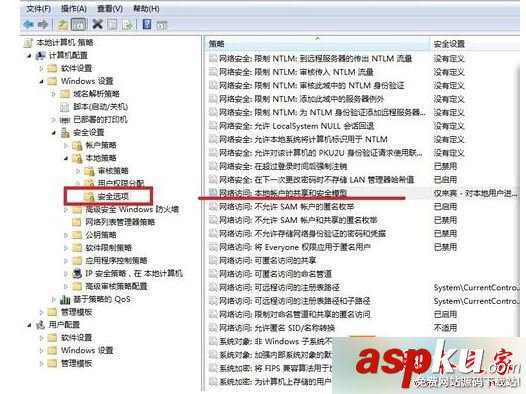Click policy icon beside 允许对该计算机的 PKU2U 身份验证
Viewport: 526px width, 394px height.
click(x=213, y=153)
